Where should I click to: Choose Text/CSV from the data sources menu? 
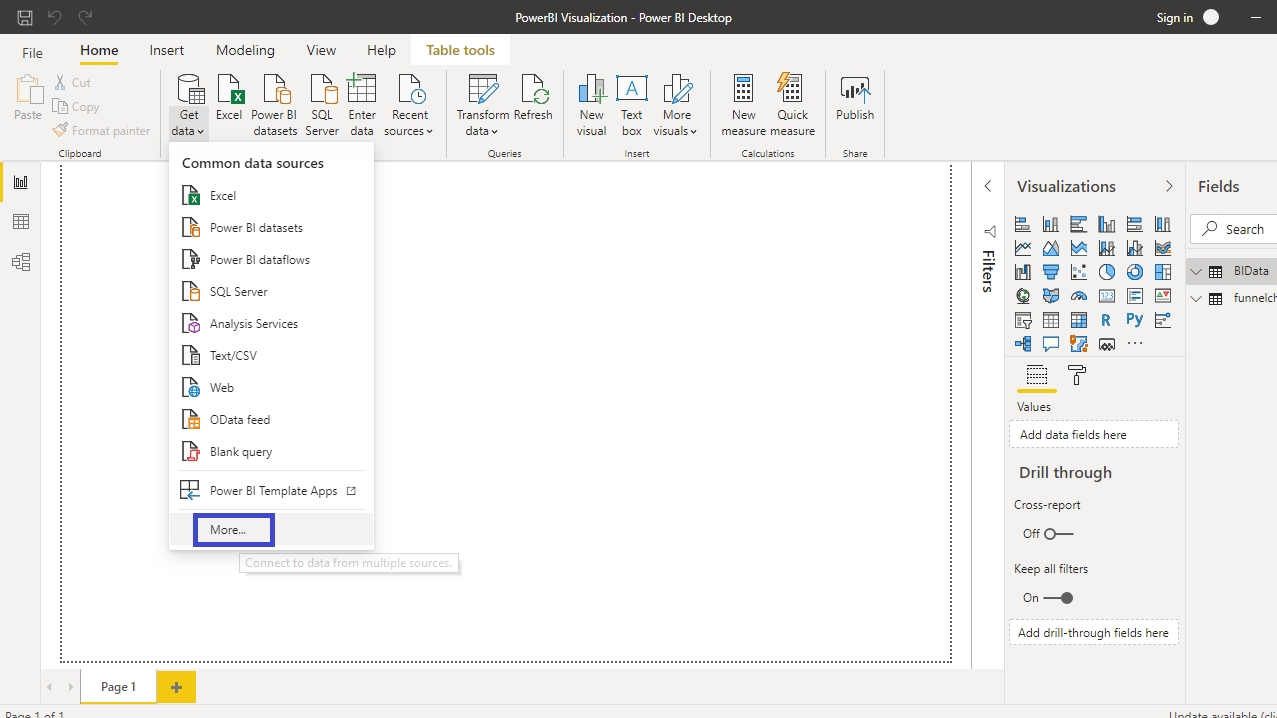233,356
